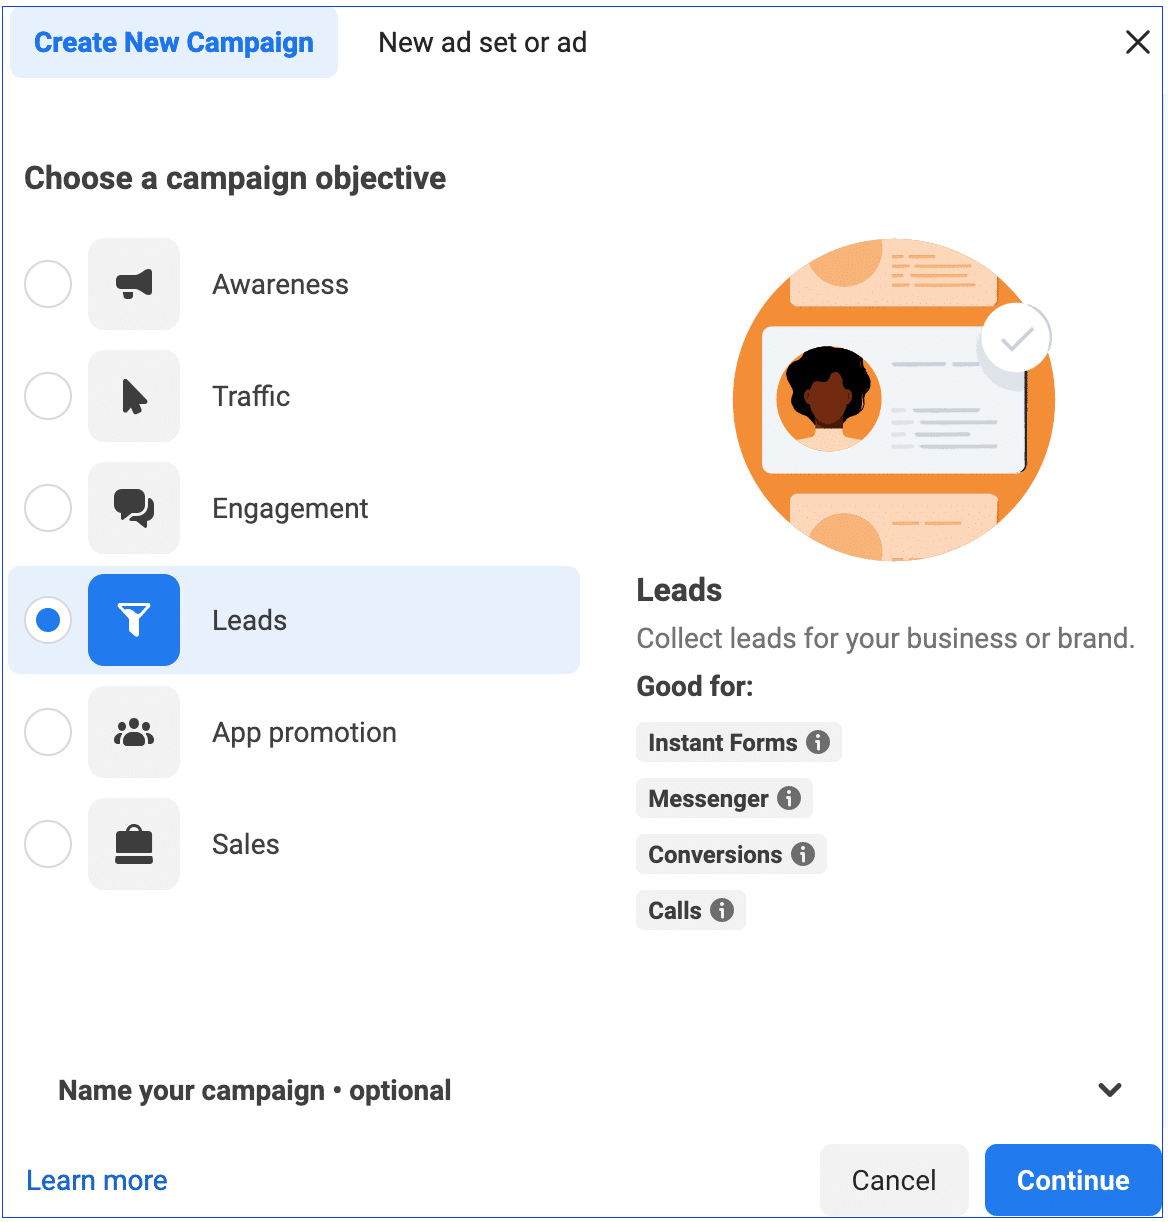The width and height of the screenshot is (1168, 1222).
Task: Click the Traffic cursor icon
Action: click(134, 396)
